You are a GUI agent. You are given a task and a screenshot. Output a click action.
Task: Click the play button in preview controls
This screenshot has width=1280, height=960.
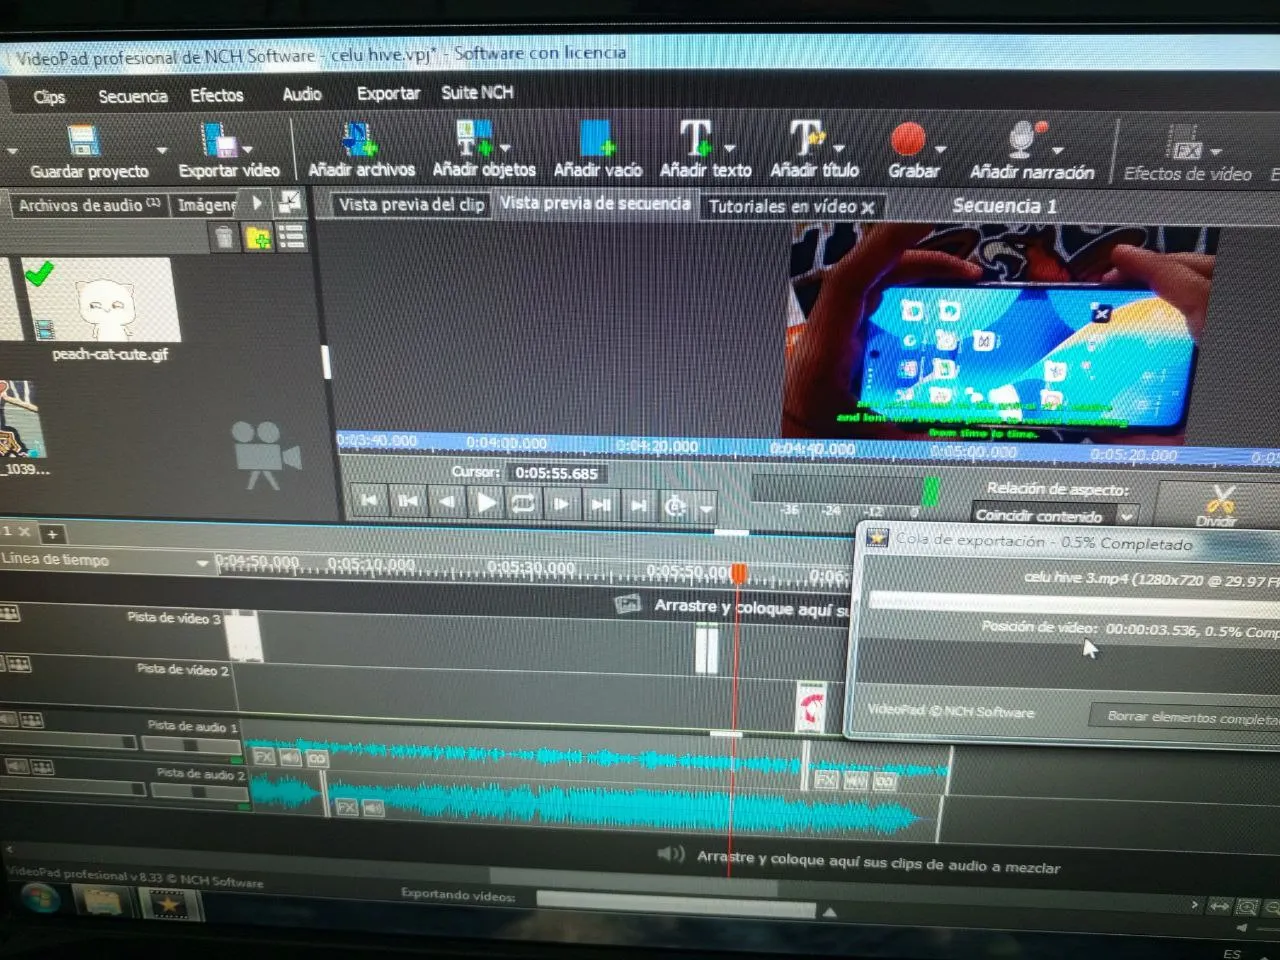(x=485, y=502)
